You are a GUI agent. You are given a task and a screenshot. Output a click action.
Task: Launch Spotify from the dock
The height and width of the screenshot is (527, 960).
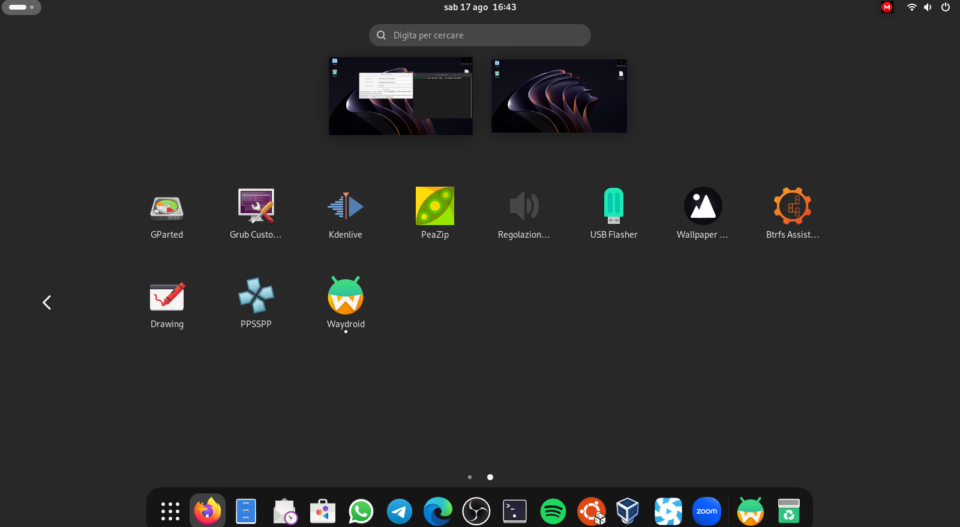pos(553,511)
